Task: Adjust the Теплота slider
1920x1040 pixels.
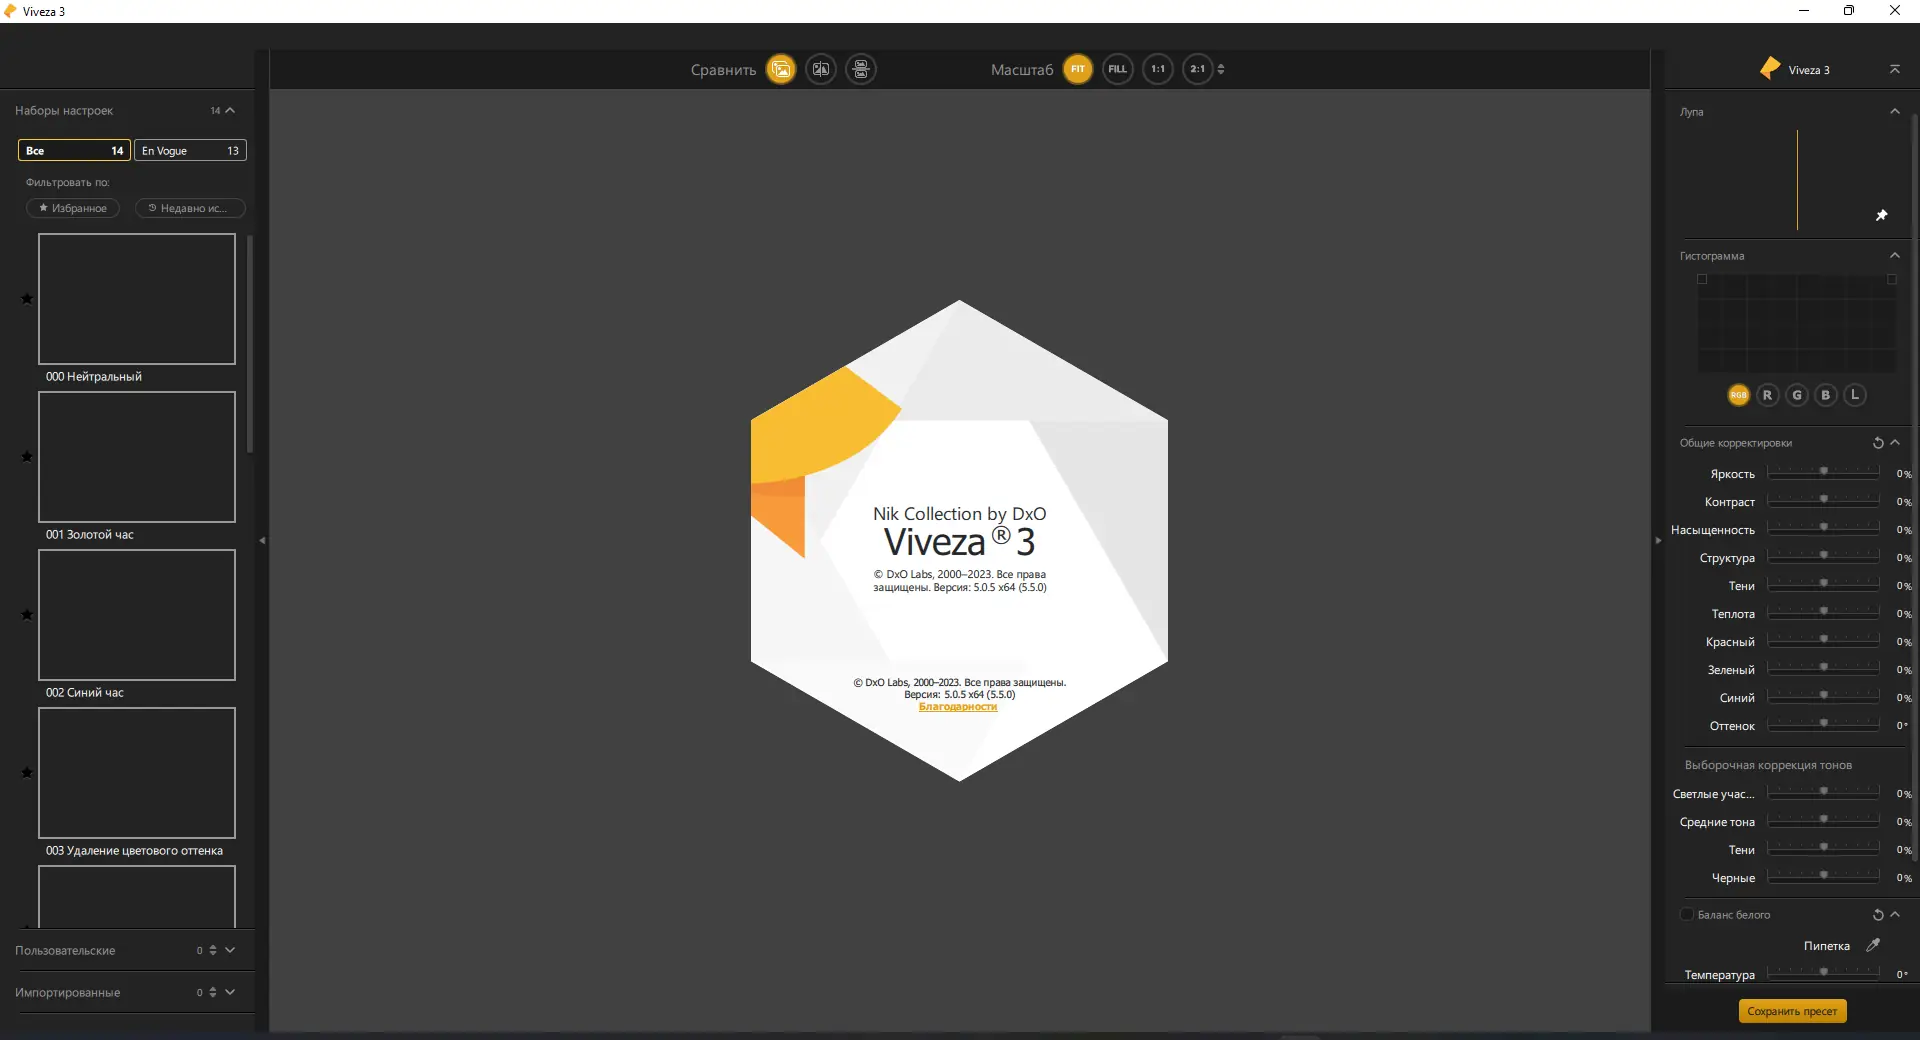Action: [1823, 611]
